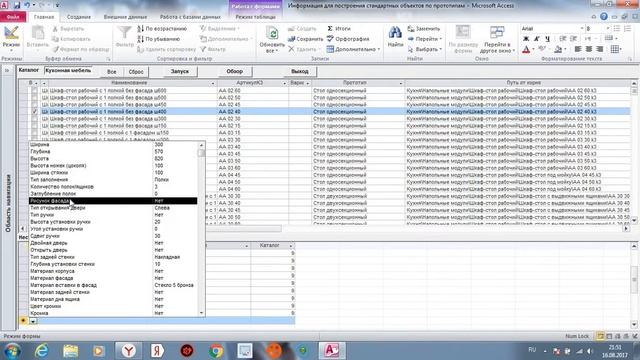Align text left in ribbon
This screenshot has width=640, height=360.
578,49
